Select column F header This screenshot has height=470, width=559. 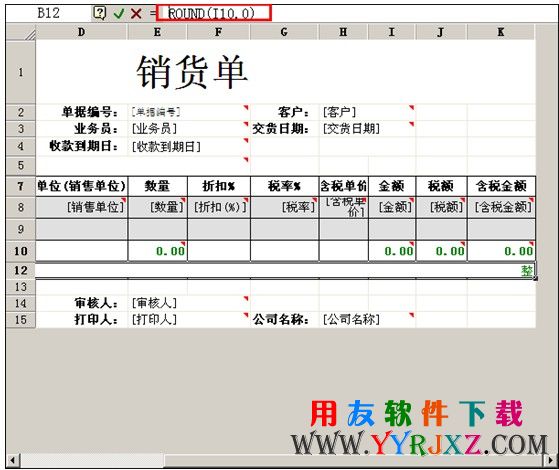(x=219, y=32)
